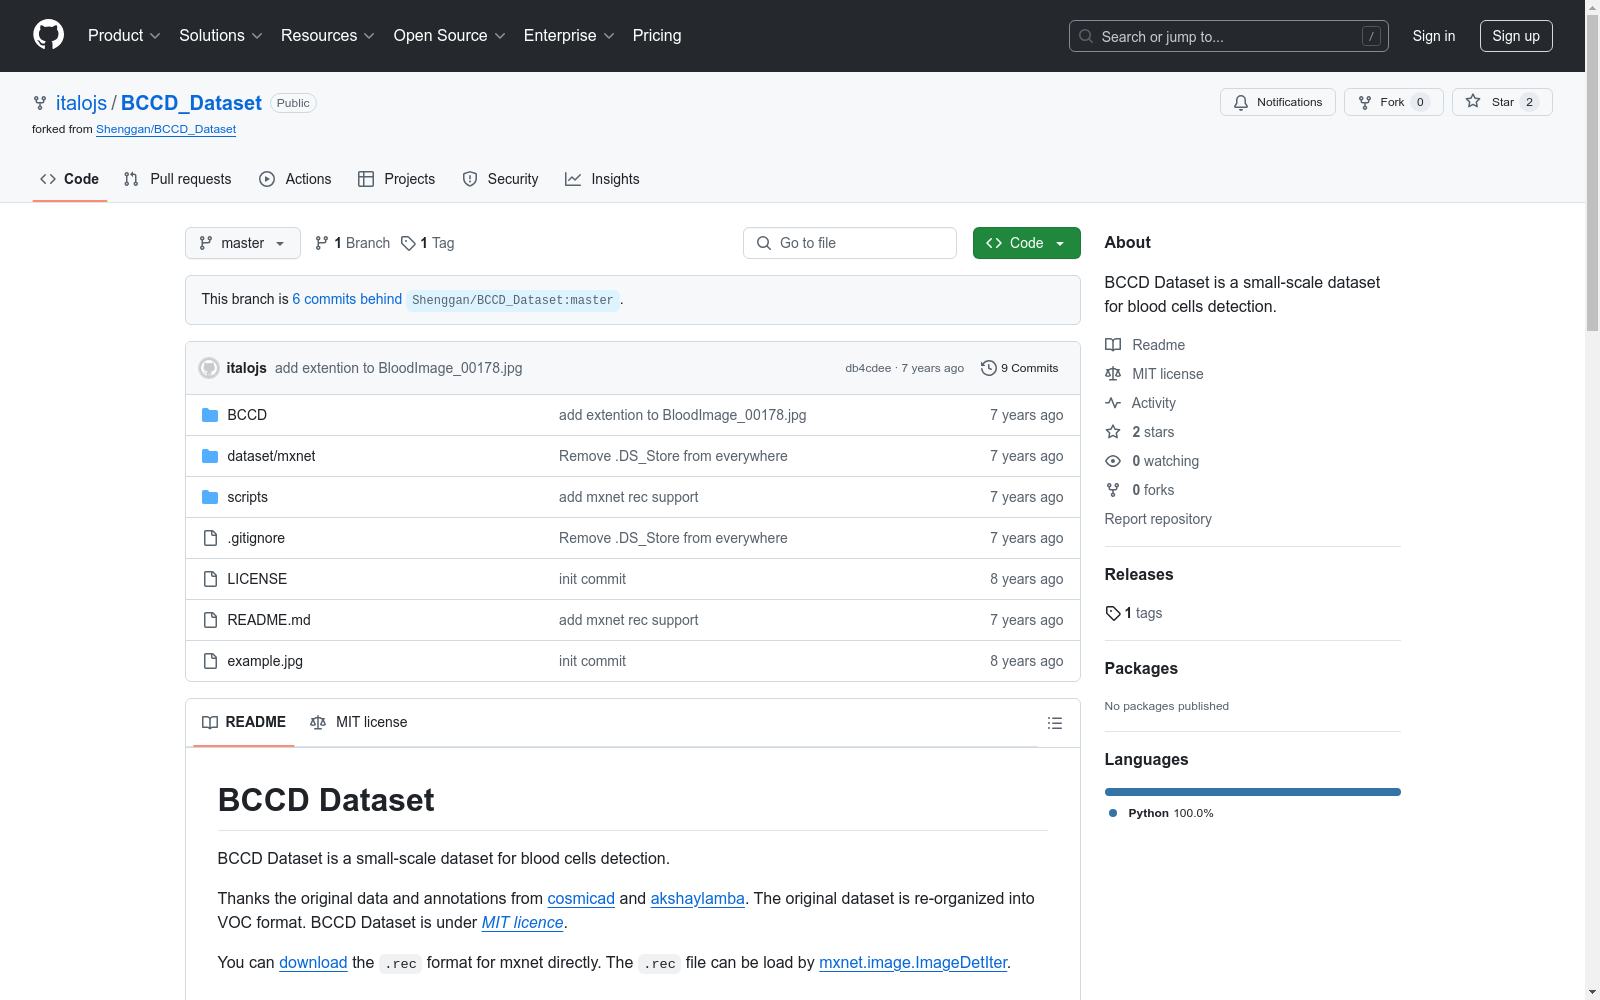Click the scripts folder icon
The width and height of the screenshot is (1600, 1000).
210,497
